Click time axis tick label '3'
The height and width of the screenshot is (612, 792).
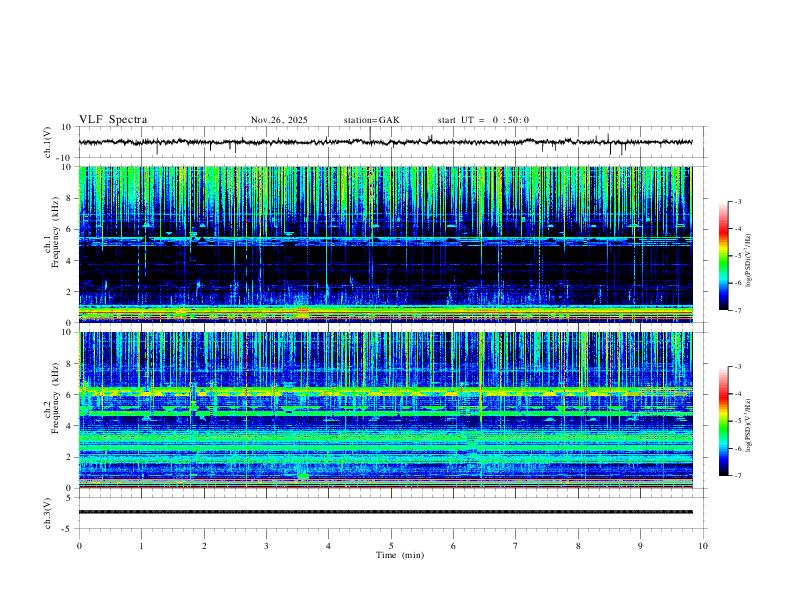pyautogui.click(x=266, y=546)
